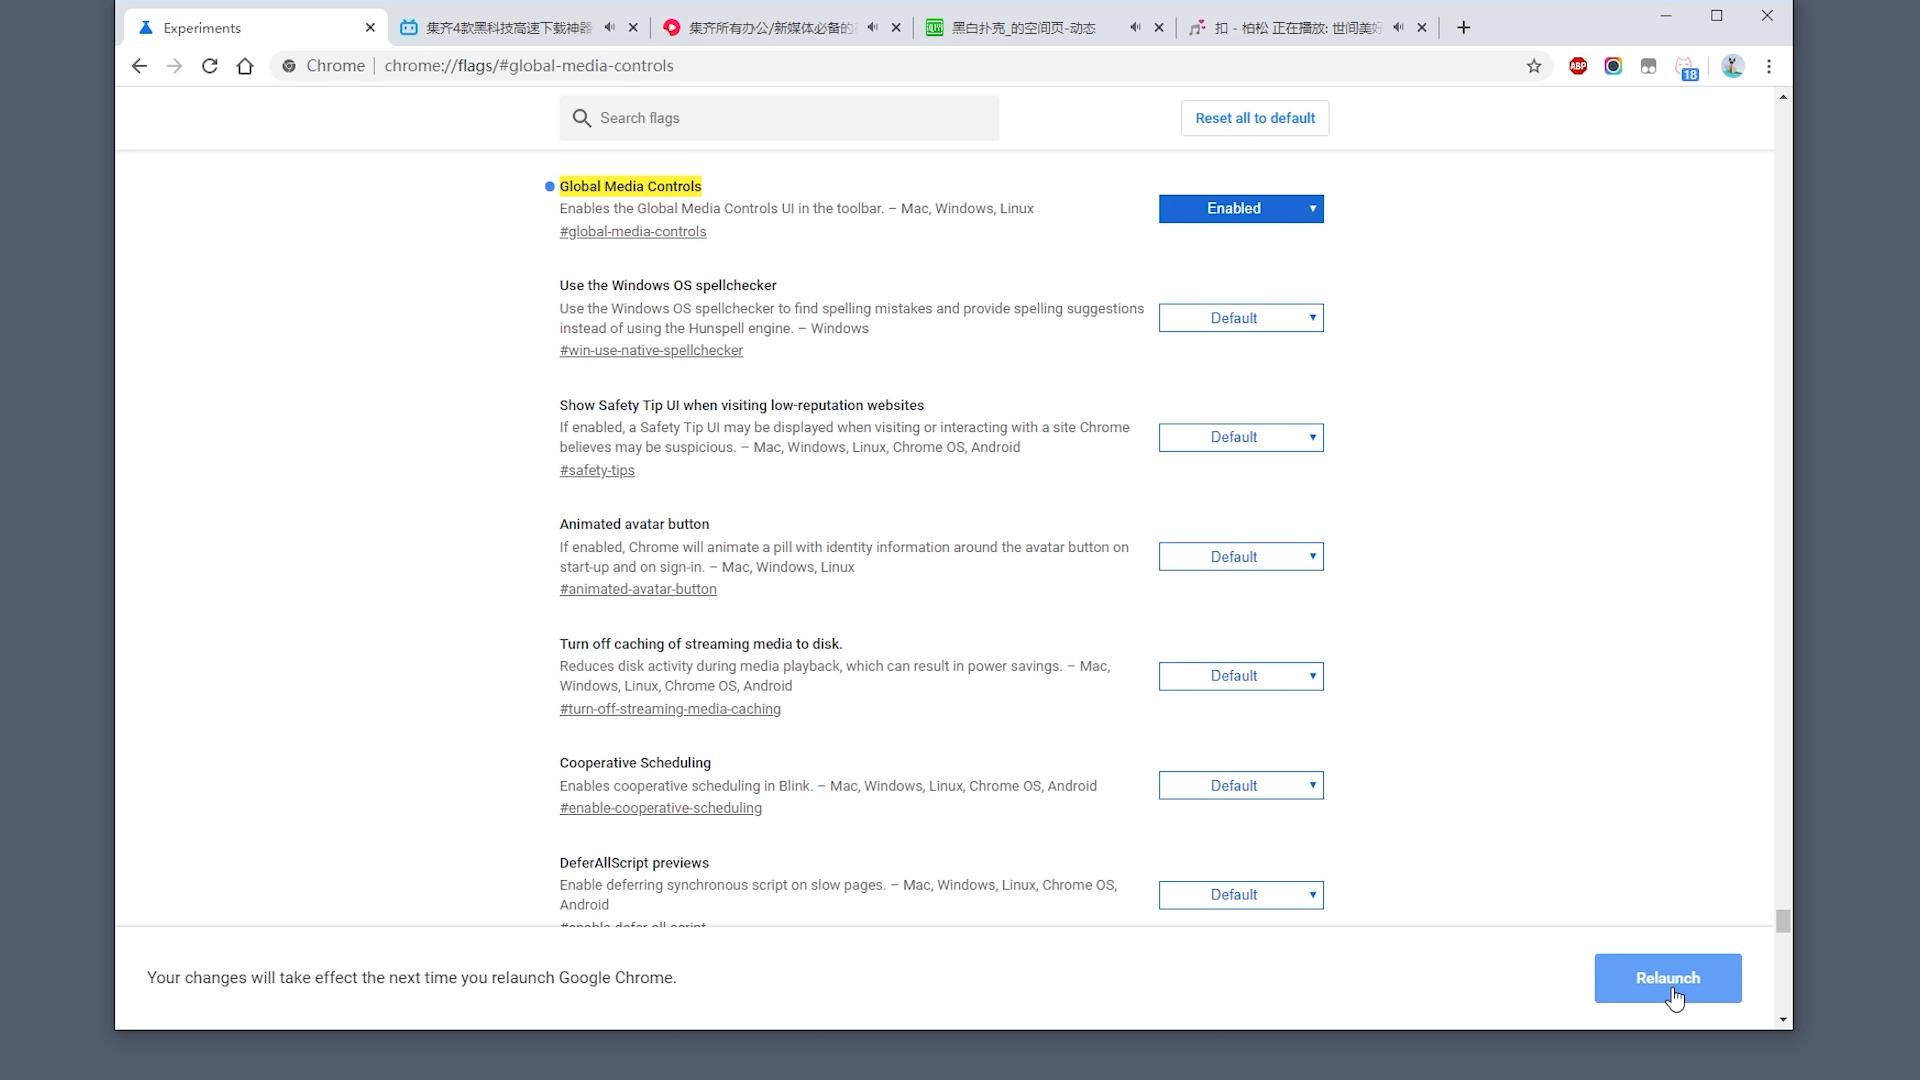1920x1080 pixels.
Task: Open Global Media Controls Enabled dropdown
Action: (1241, 209)
